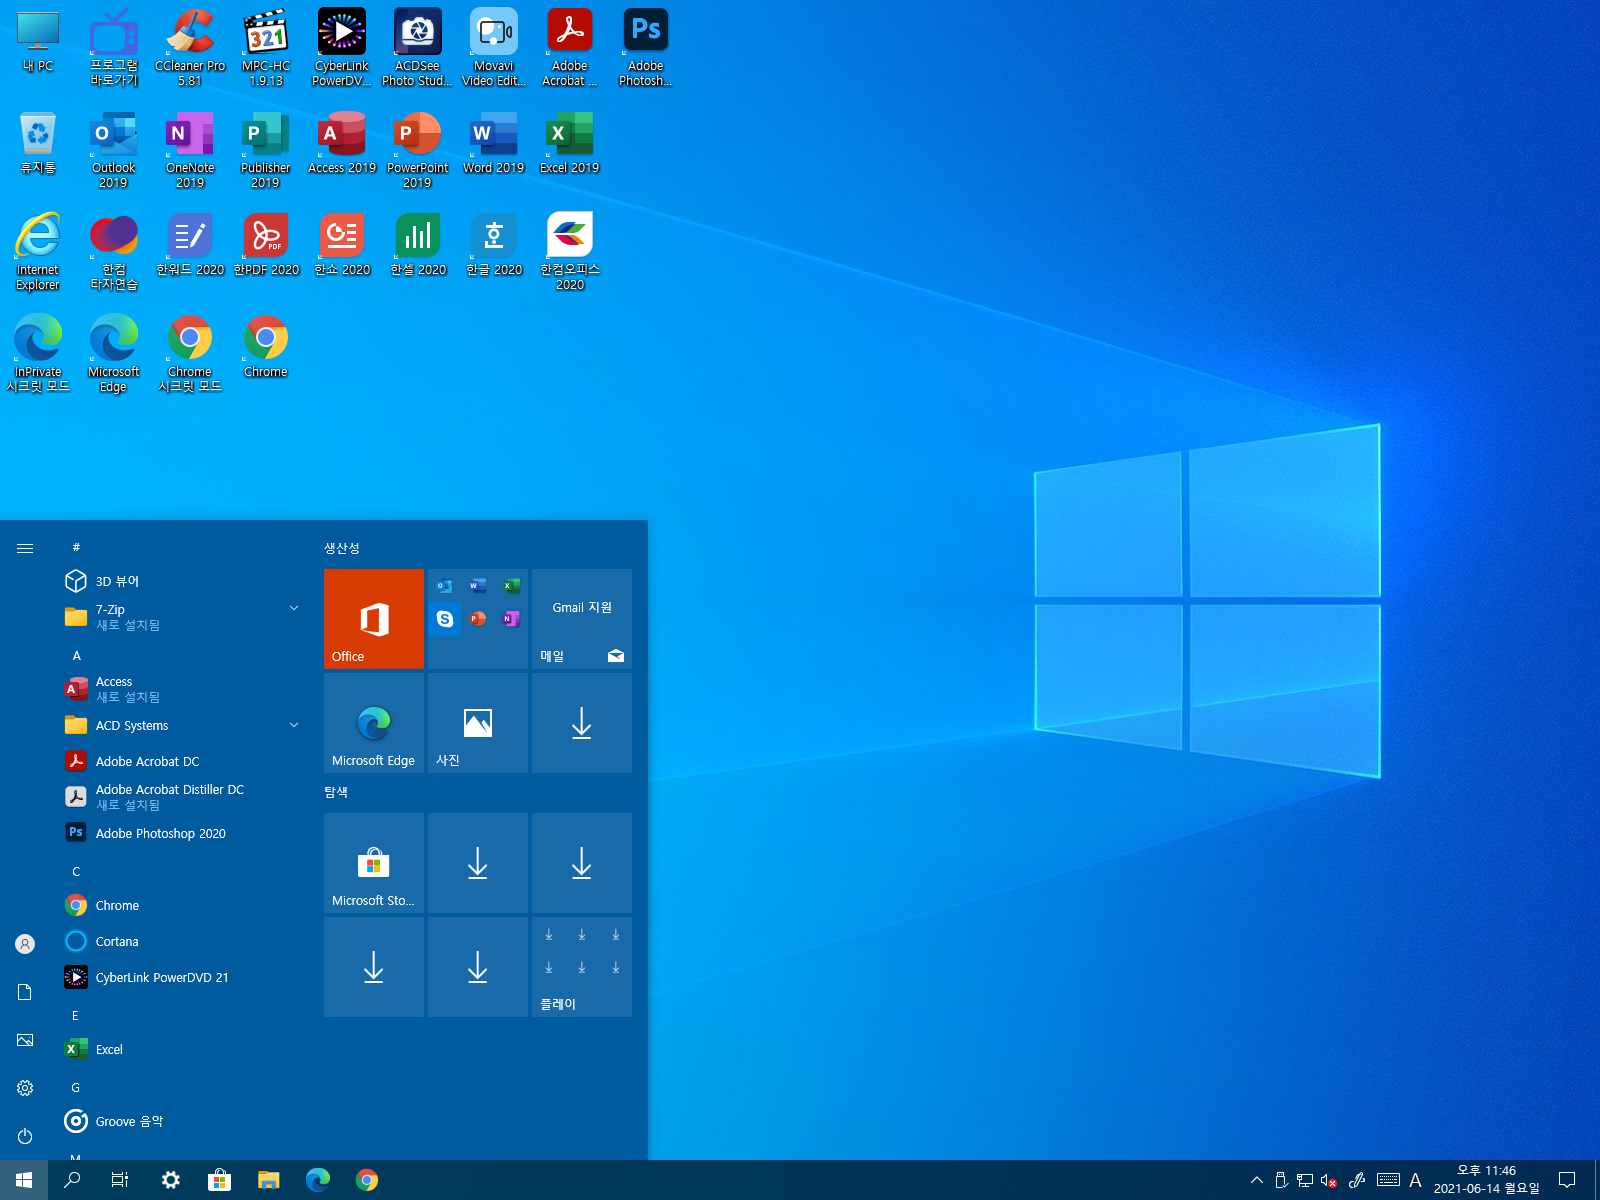The width and height of the screenshot is (1600, 1200).
Task: Open Settings gear in Start sidebar
Action: tap(25, 1088)
